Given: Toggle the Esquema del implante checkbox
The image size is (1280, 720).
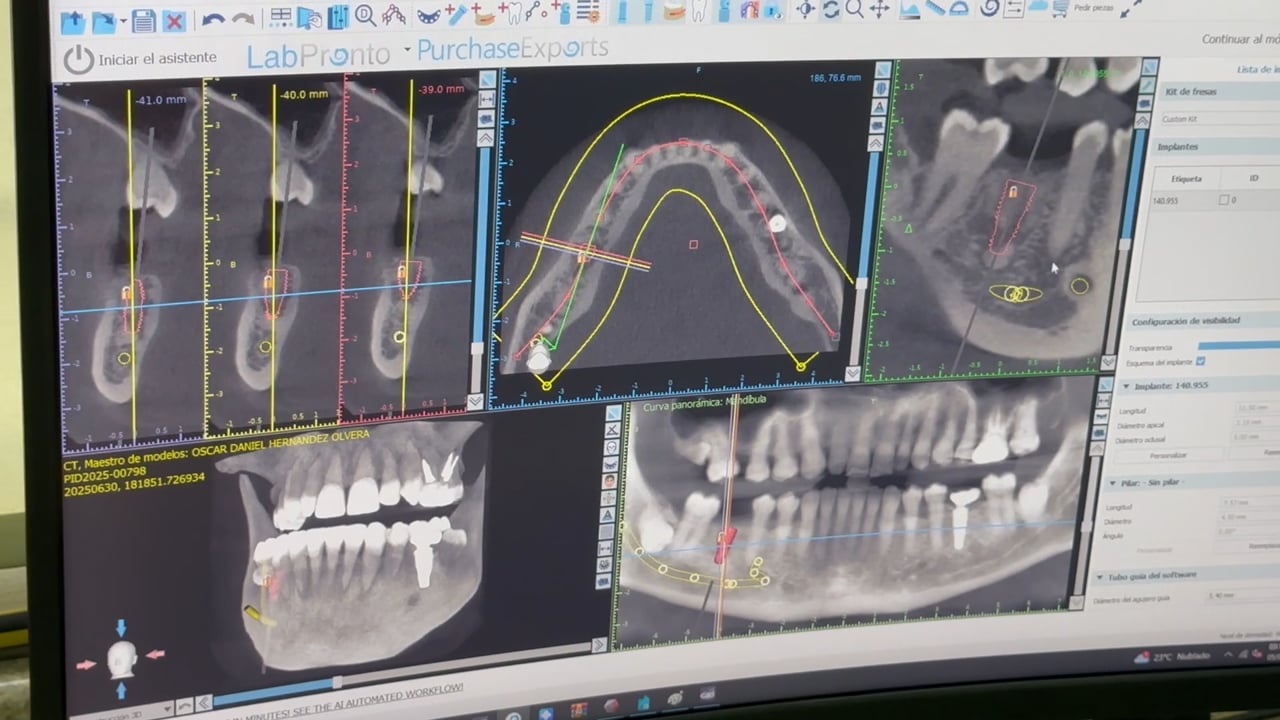Looking at the screenshot, I should click(1200, 361).
